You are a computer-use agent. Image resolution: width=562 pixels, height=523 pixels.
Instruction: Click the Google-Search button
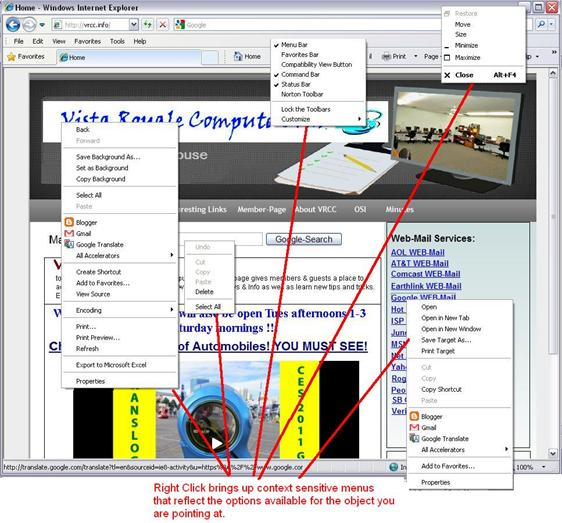tap(304, 239)
